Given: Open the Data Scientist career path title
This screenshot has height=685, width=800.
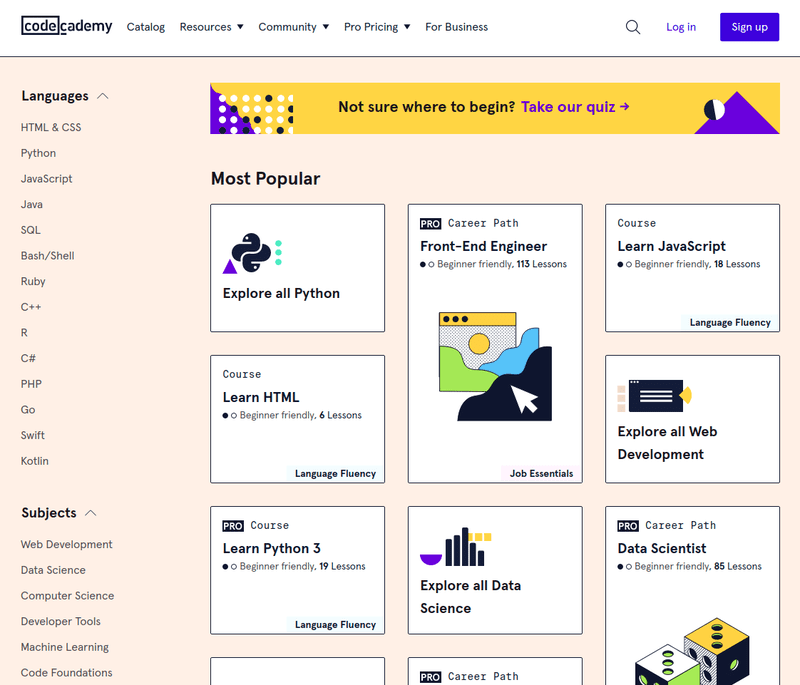Looking at the screenshot, I should 662,548.
